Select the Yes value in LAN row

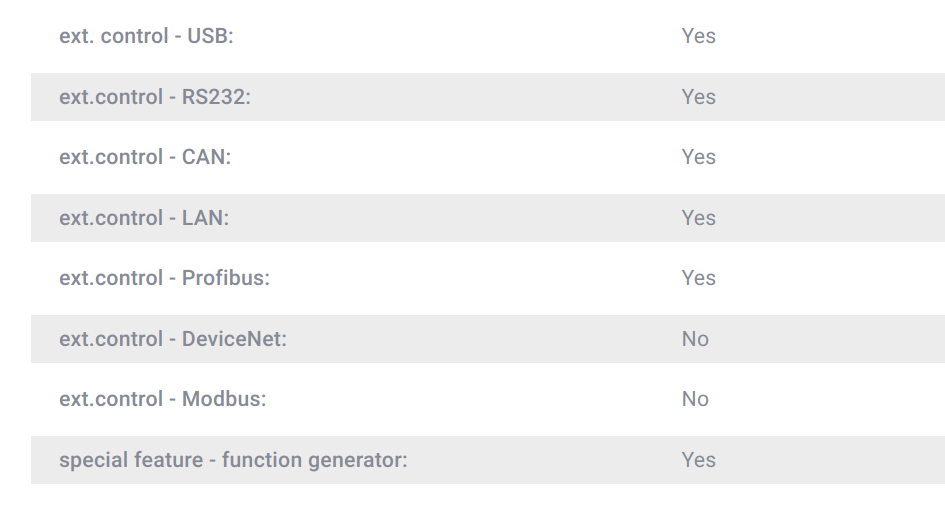pyautogui.click(x=699, y=218)
